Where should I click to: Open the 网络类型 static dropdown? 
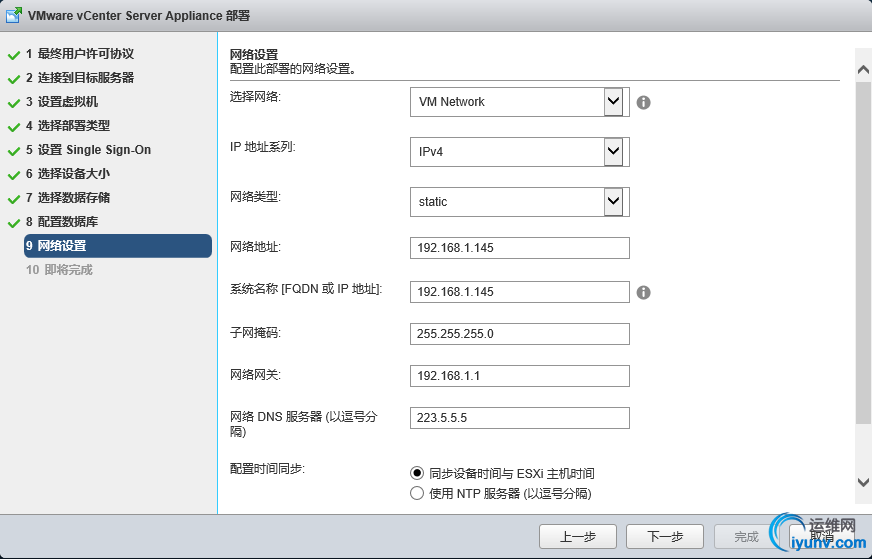(519, 201)
